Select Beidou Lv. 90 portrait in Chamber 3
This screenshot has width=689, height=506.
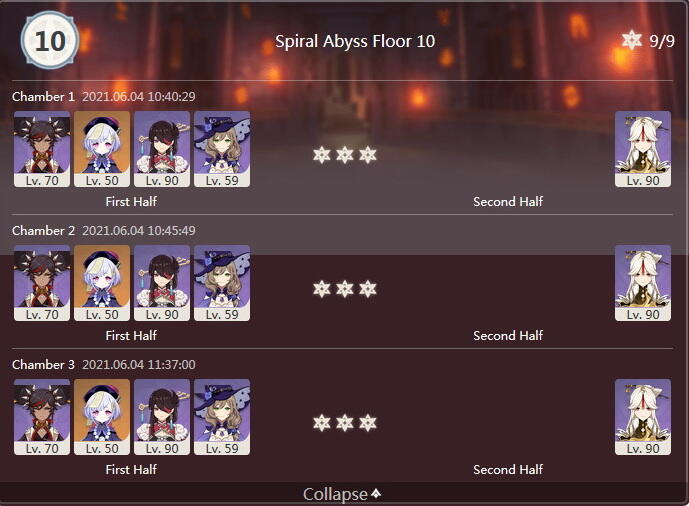point(162,416)
